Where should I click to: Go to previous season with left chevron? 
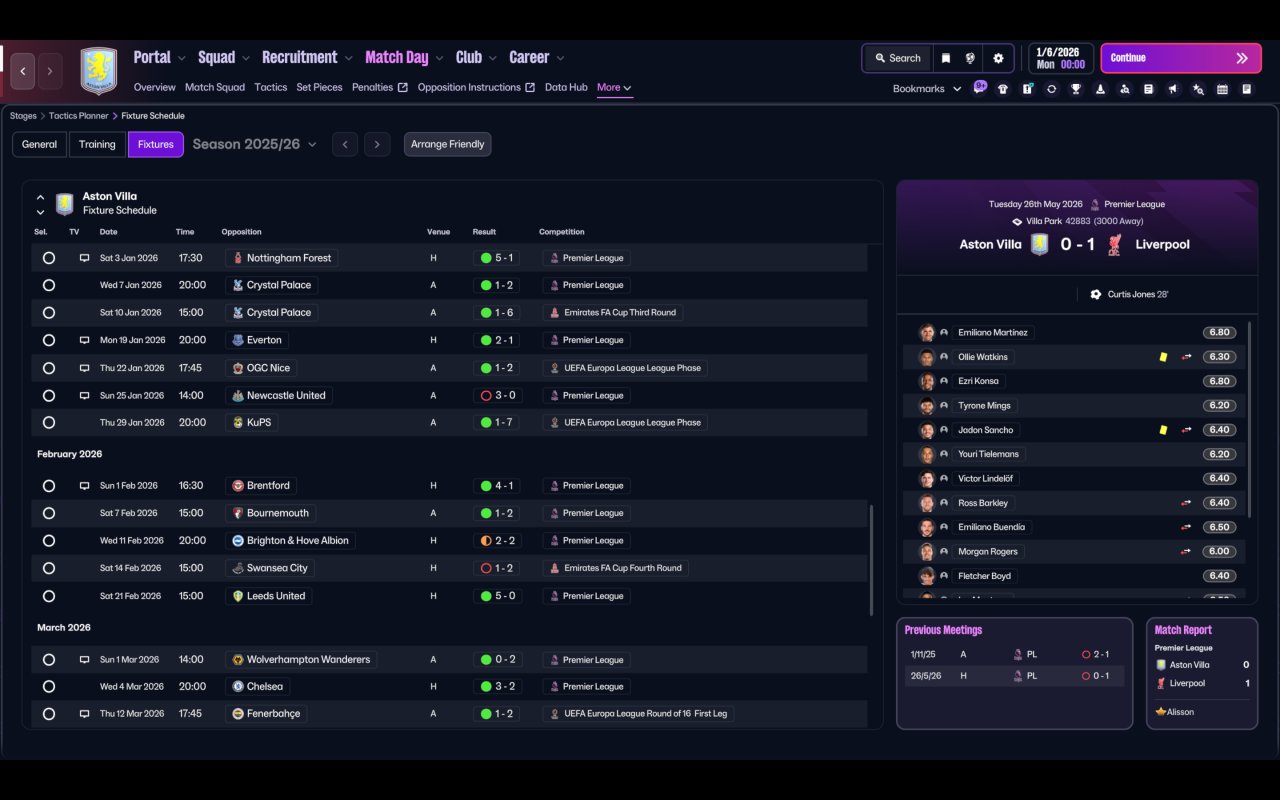pos(345,144)
